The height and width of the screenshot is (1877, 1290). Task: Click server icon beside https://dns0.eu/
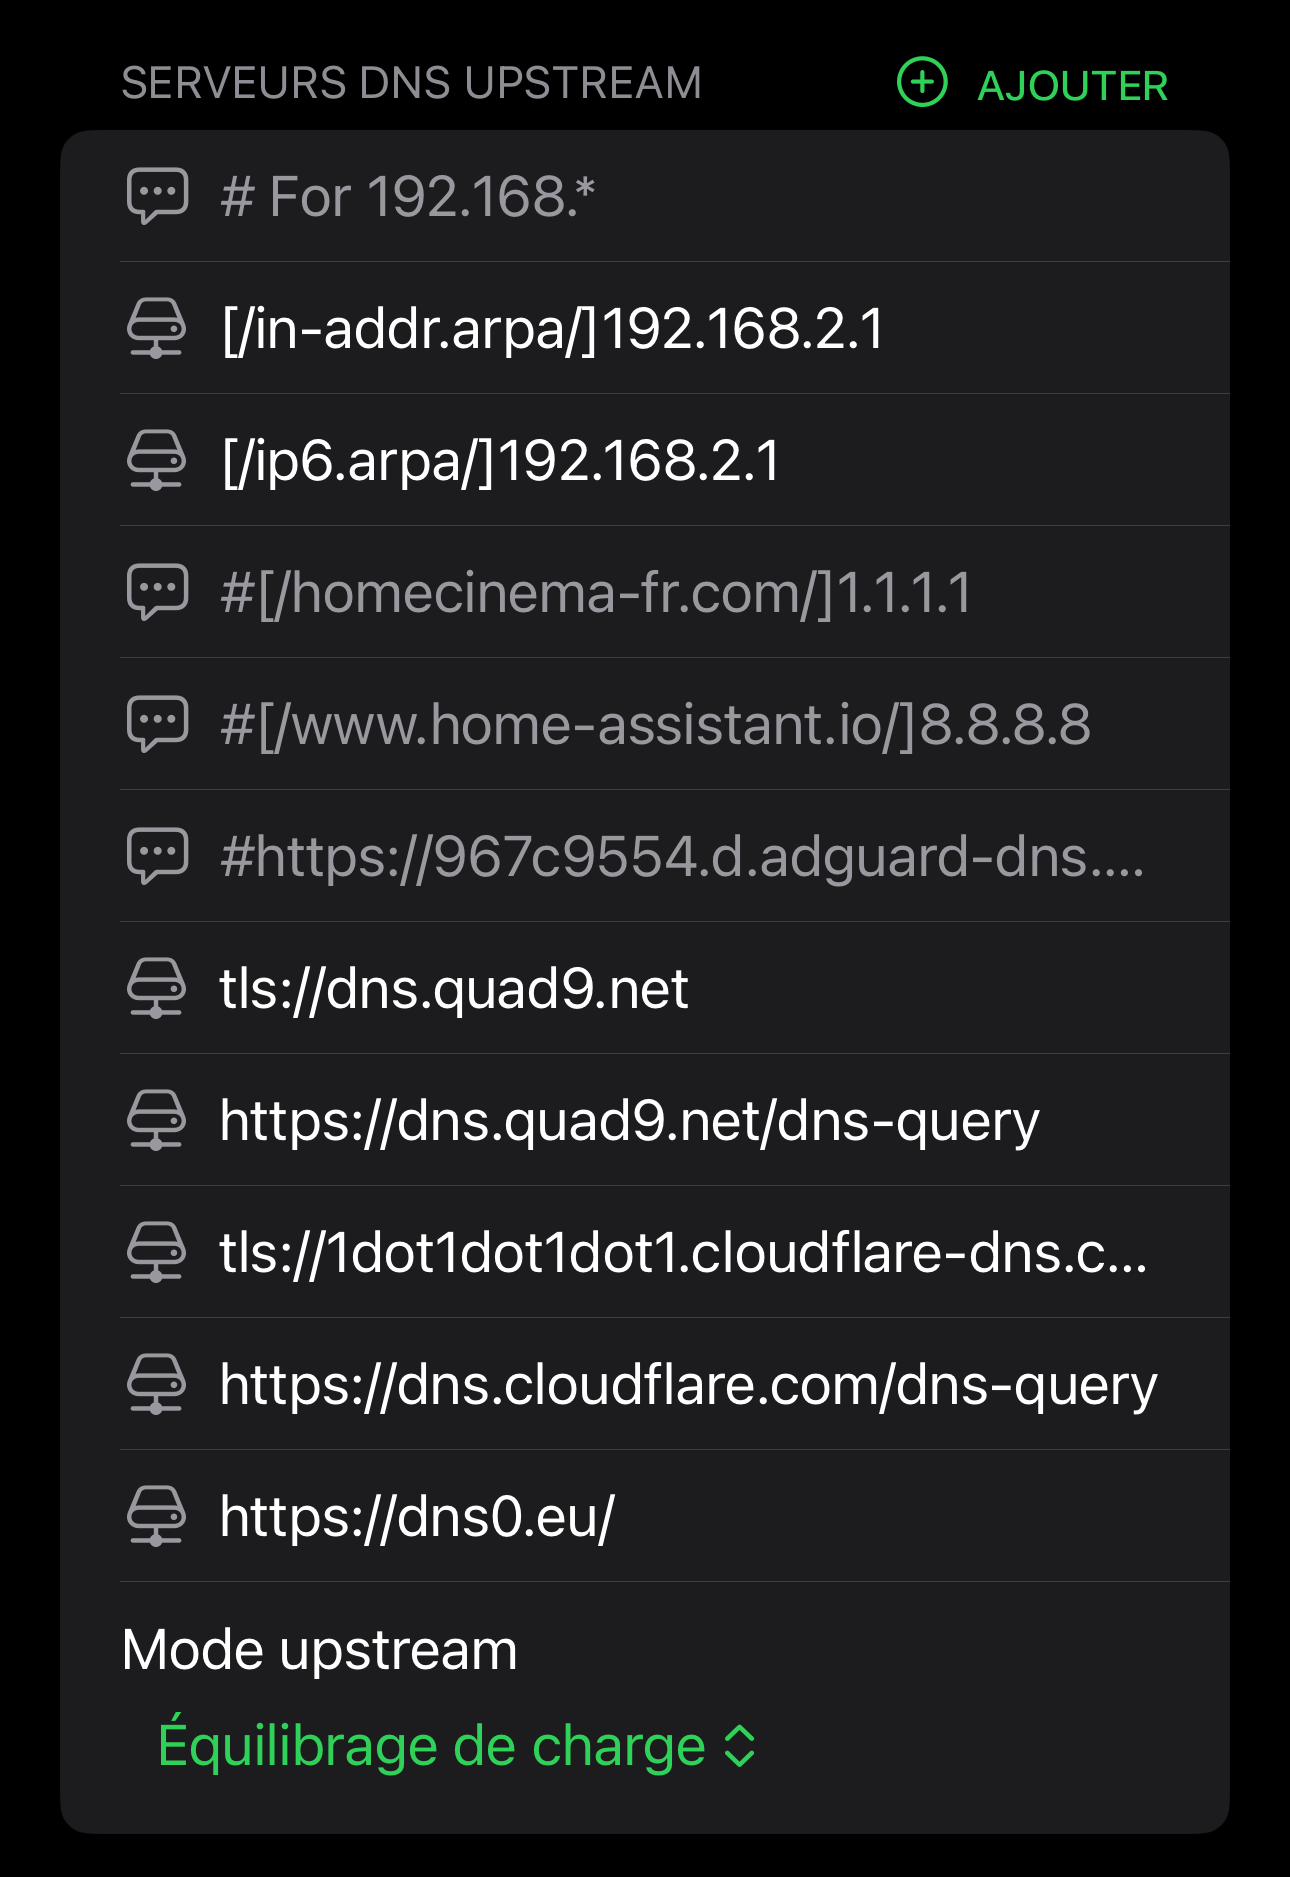(x=157, y=1516)
